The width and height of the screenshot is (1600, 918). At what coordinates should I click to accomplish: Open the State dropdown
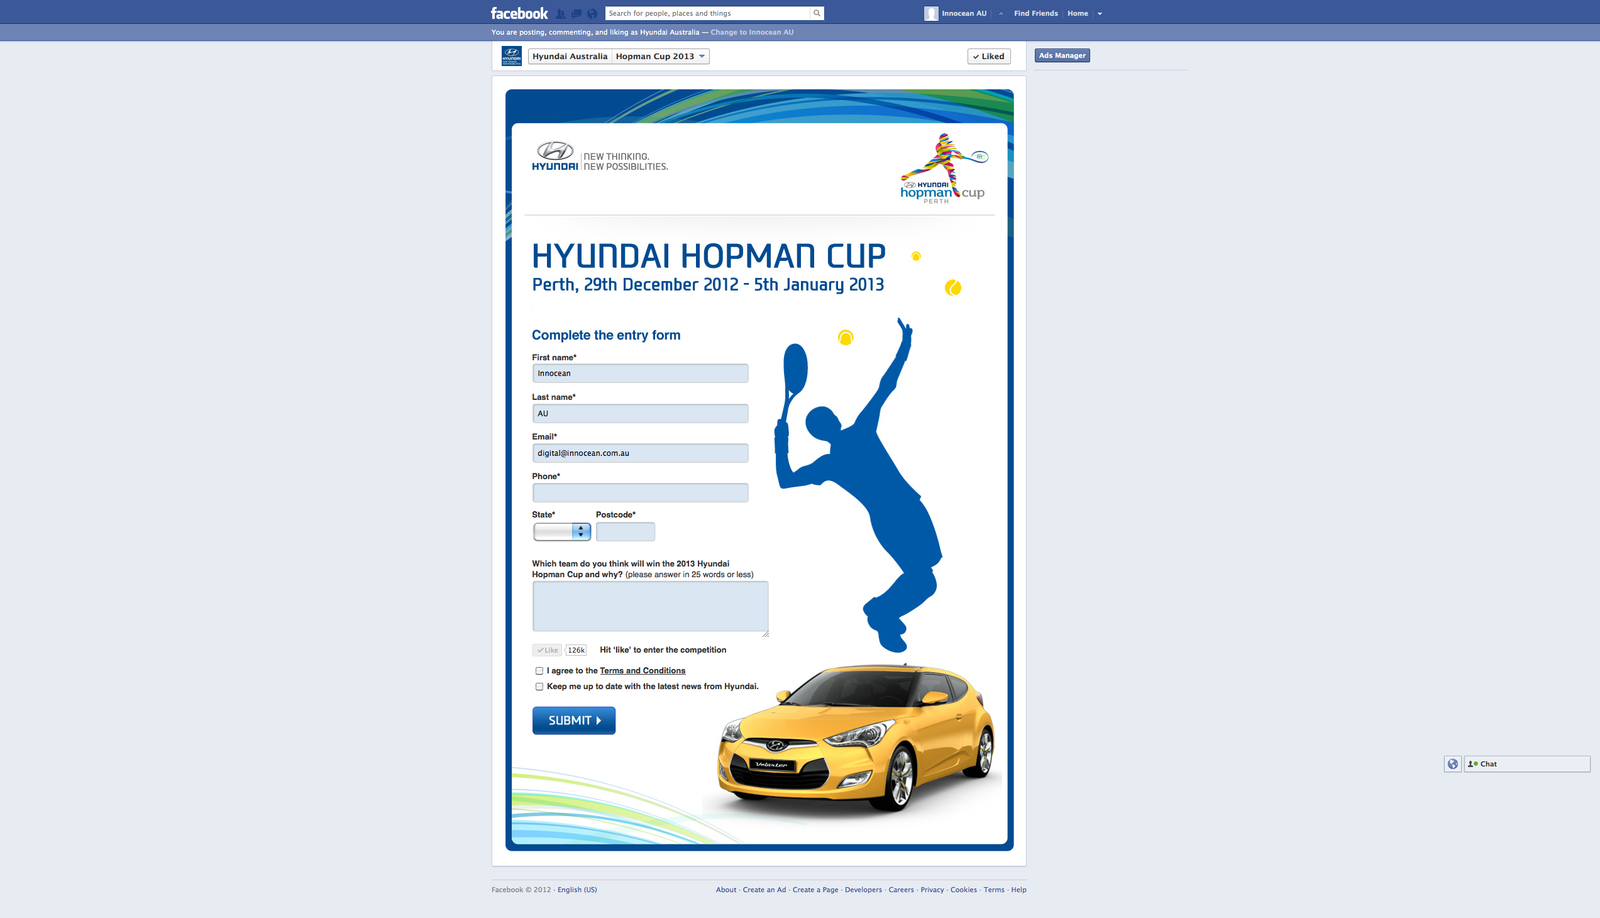point(562,532)
